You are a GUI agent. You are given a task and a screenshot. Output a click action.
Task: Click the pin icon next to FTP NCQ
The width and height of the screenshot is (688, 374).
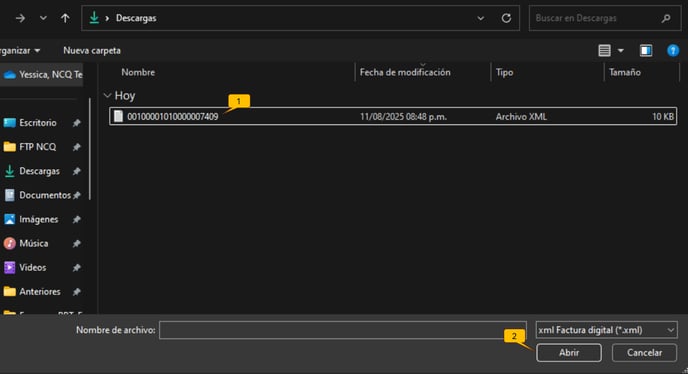[76, 147]
